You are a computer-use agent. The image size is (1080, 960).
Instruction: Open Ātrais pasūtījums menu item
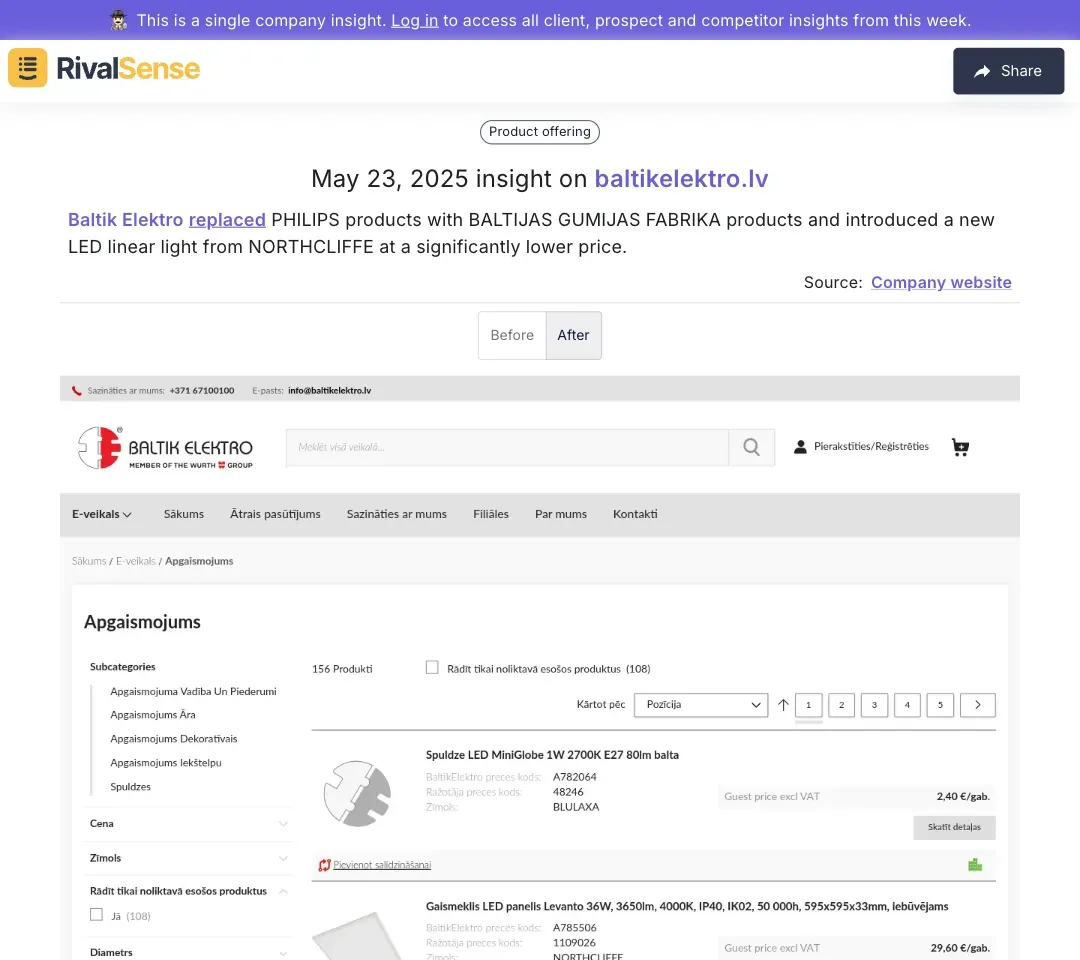(276, 514)
